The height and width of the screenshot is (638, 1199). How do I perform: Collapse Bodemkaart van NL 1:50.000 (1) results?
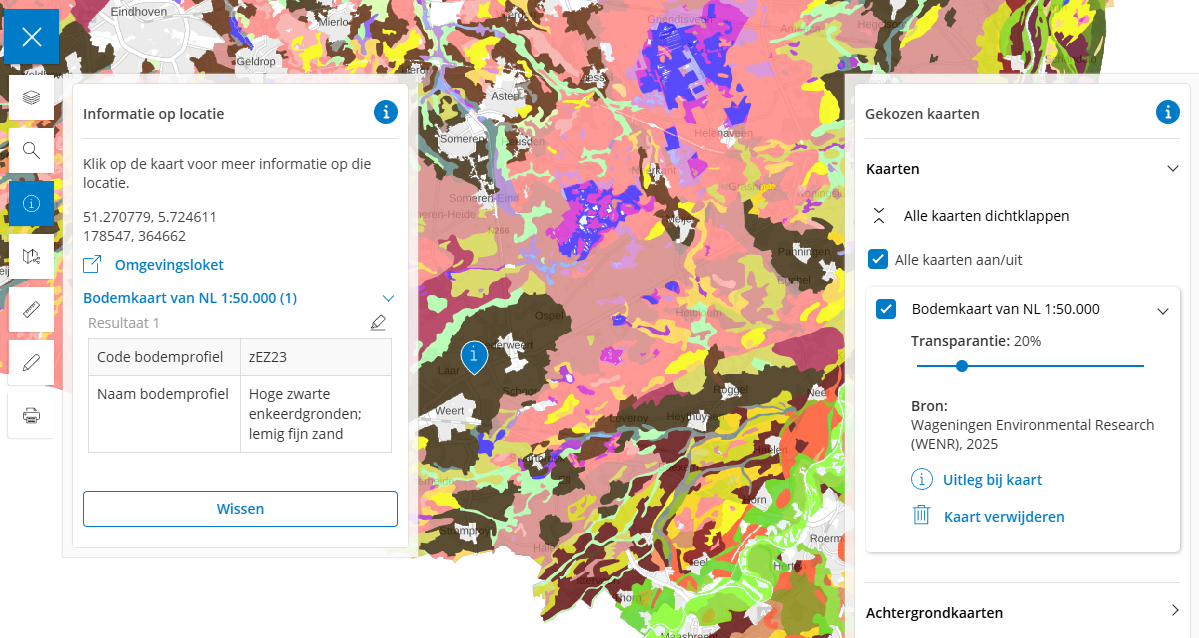tap(388, 298)
